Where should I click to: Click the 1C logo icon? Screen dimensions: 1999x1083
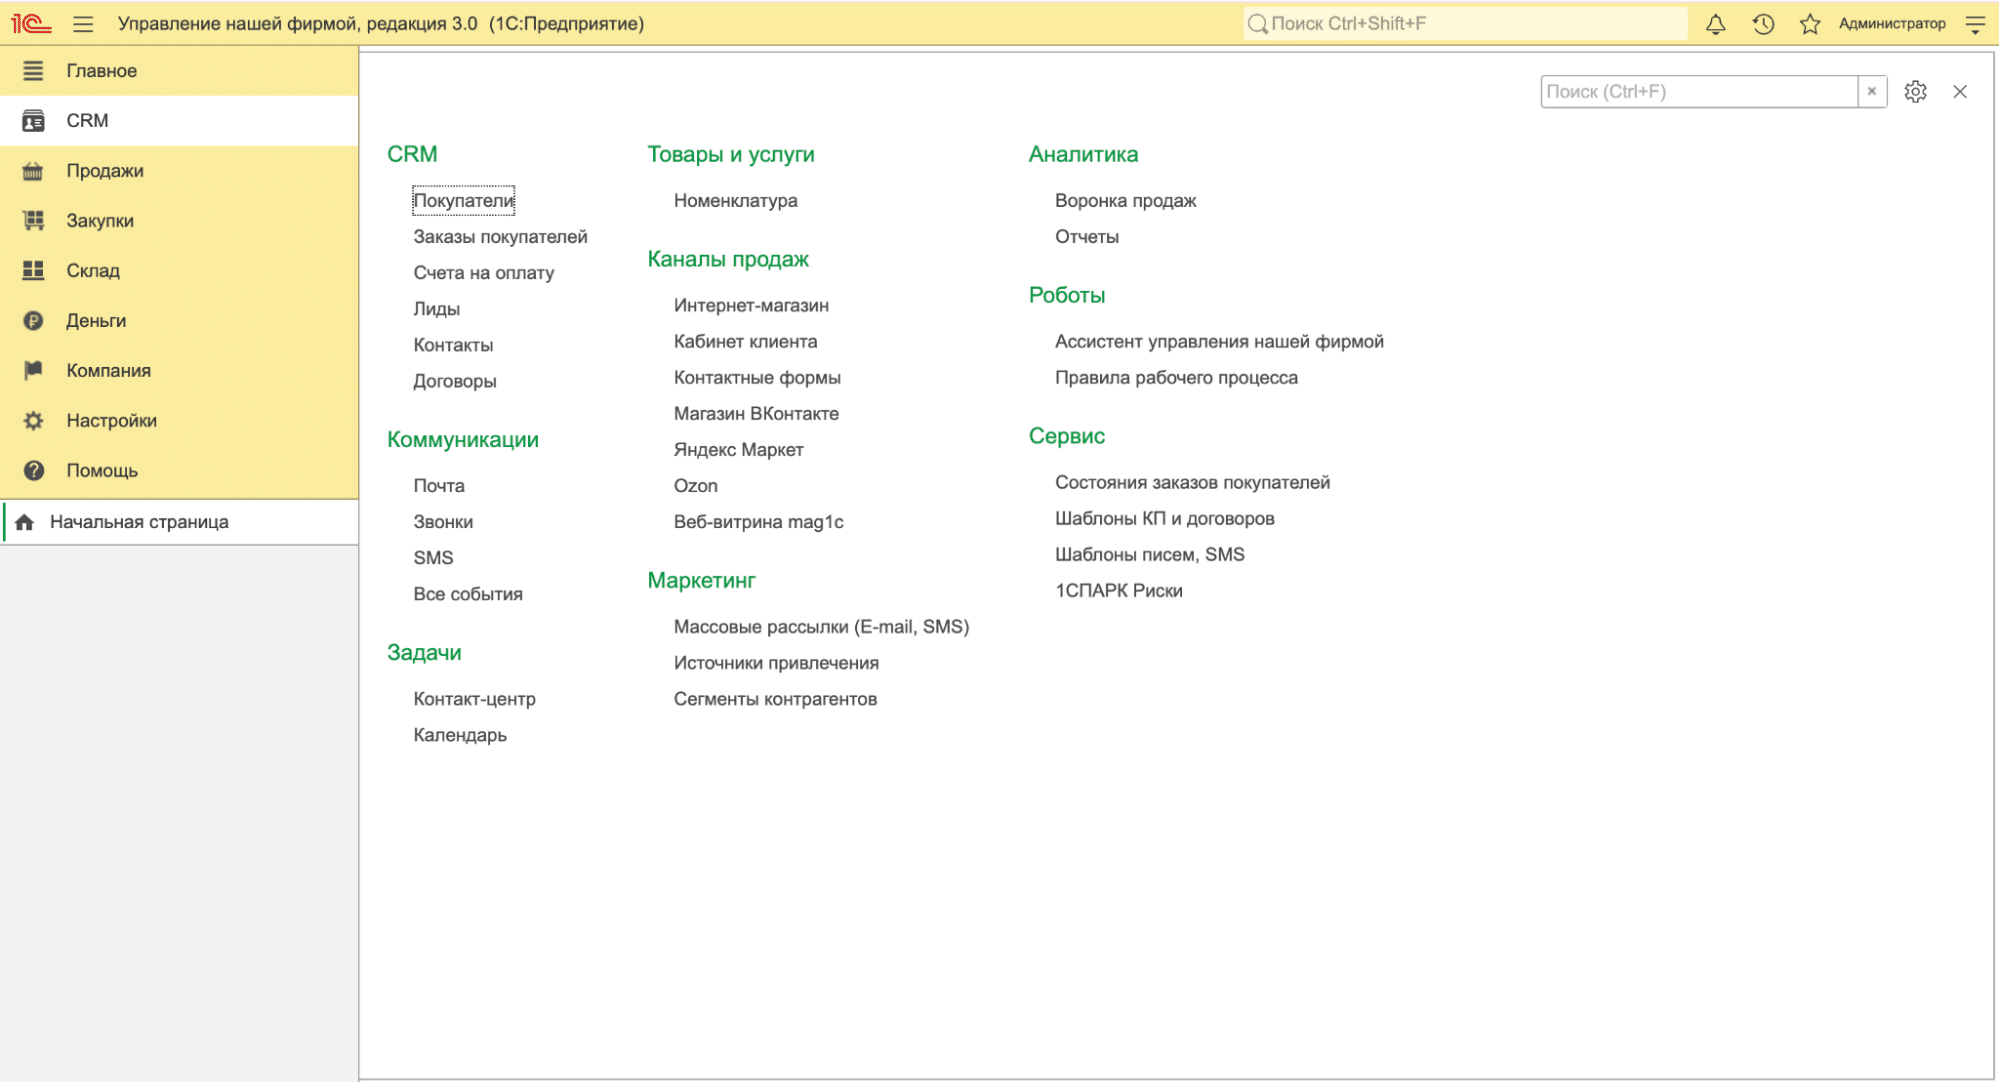tap(31, 24)
